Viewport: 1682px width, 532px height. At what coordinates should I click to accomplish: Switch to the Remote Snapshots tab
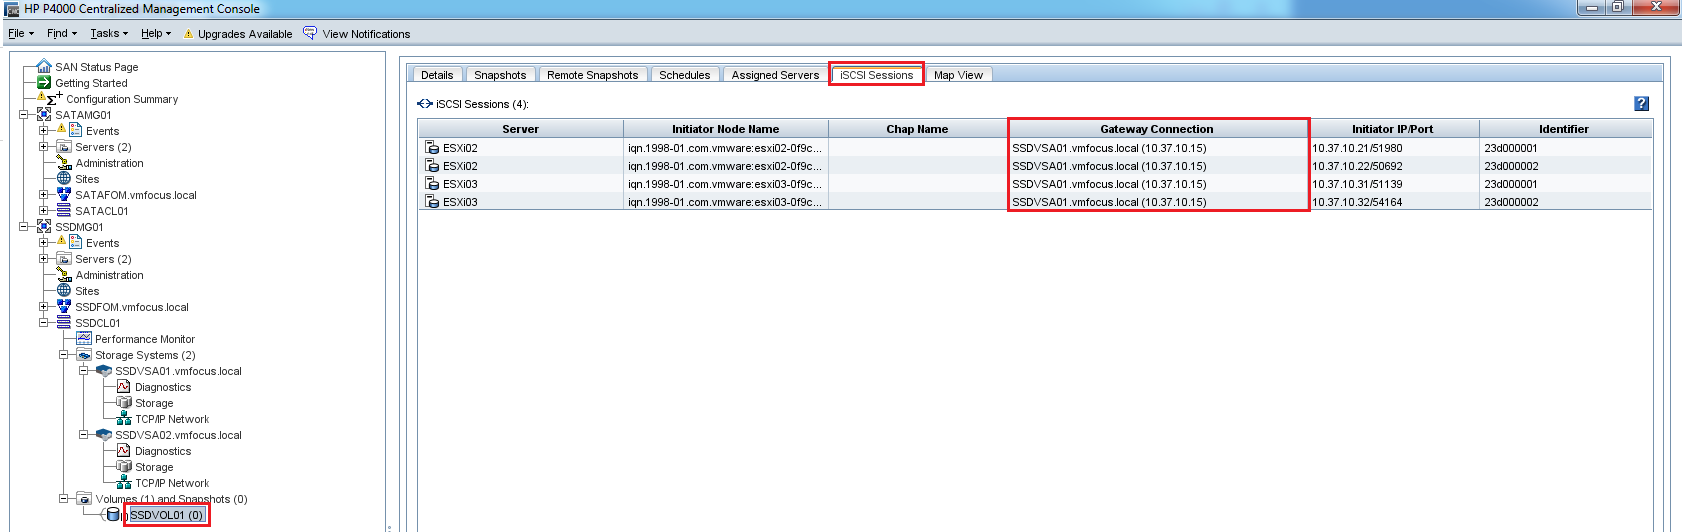[592, 75]
